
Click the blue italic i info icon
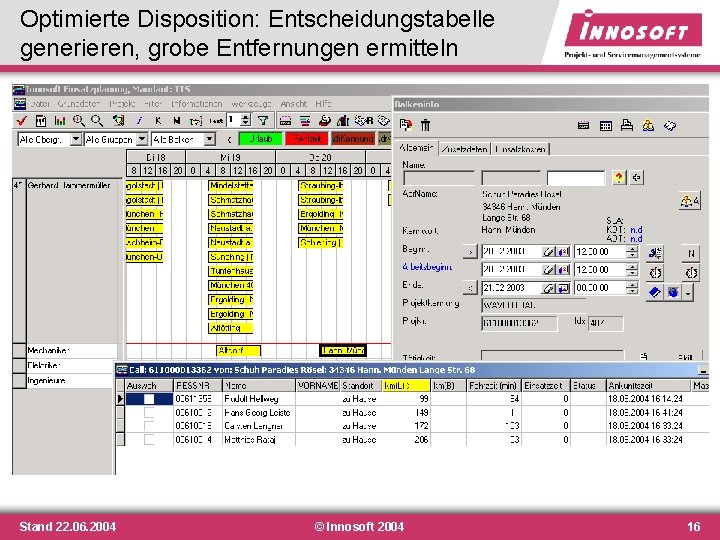[x=139, y=121]
